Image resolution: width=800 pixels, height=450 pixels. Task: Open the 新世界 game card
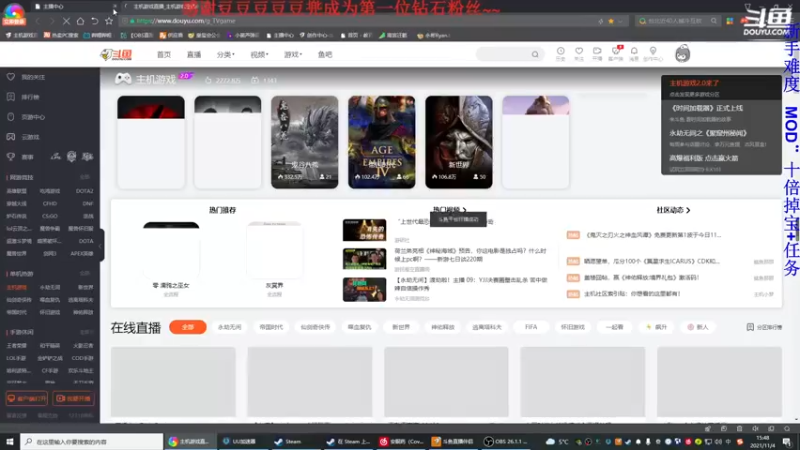(459, 142)
